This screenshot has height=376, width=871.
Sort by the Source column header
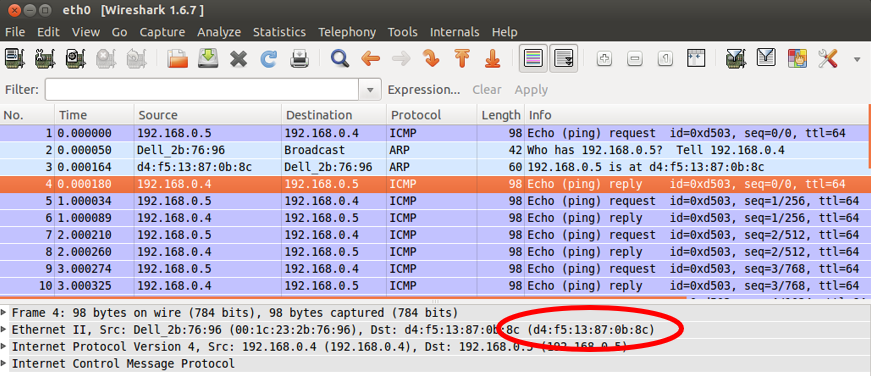208,115
